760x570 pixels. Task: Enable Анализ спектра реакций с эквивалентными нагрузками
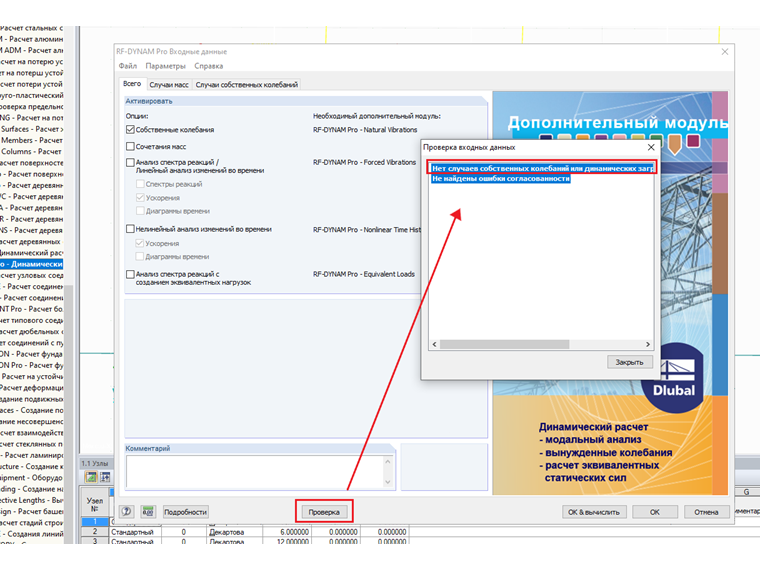point(130,274)
